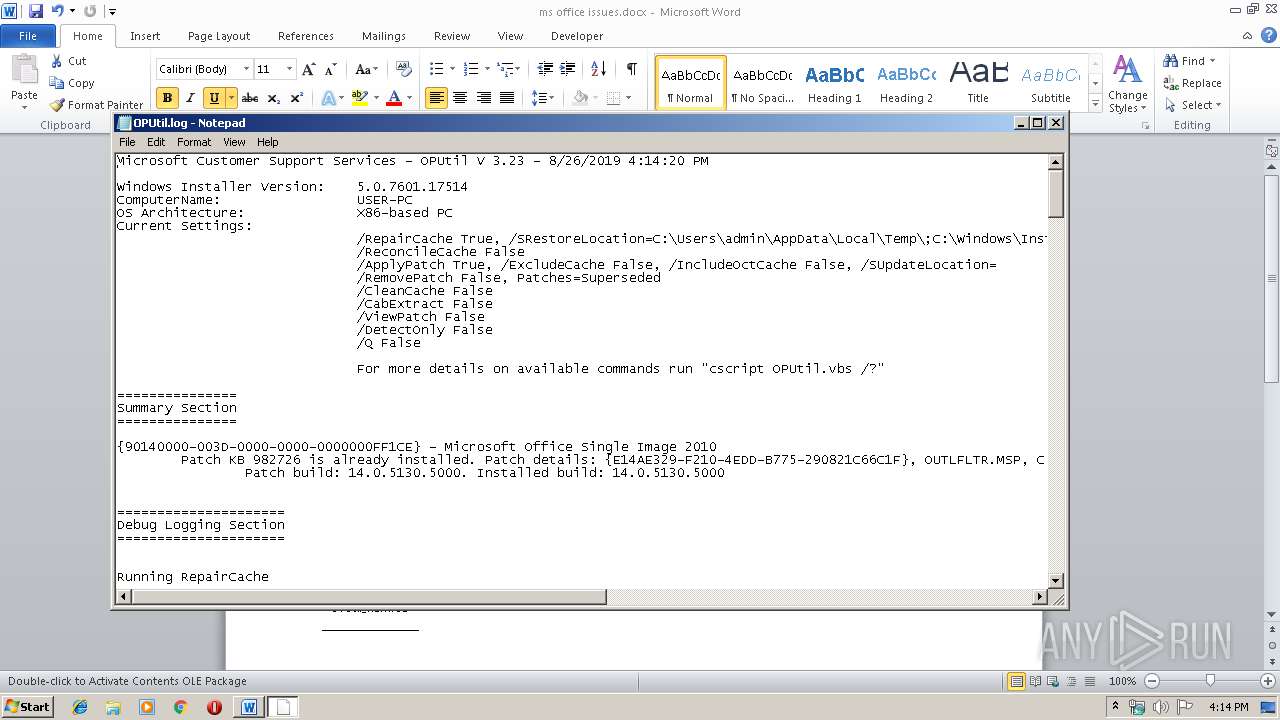Apply the Heading 1 style
Screen dimensions: 1280x720
click(835, 83)
